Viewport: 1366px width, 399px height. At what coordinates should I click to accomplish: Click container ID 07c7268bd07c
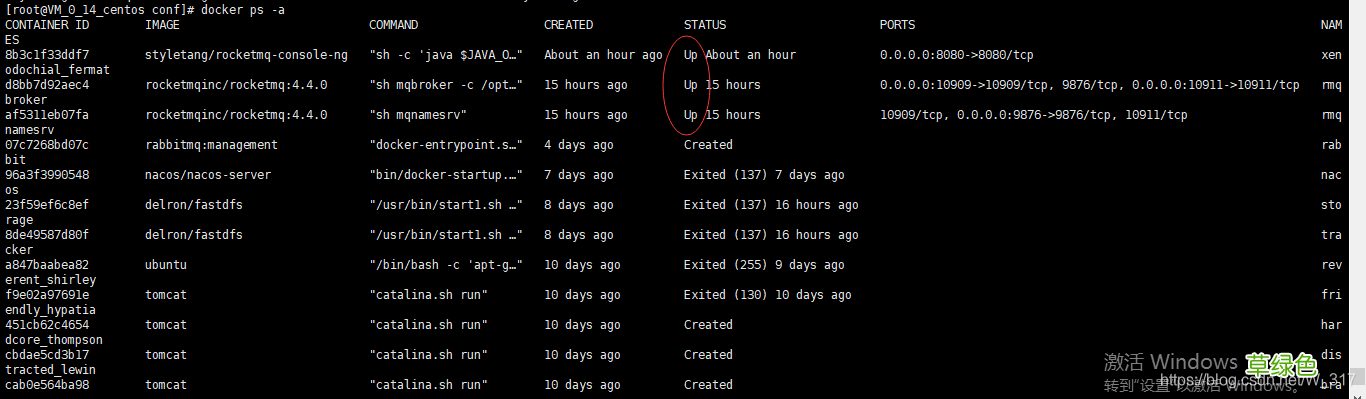pyautogui.click(x=47, y=145)
